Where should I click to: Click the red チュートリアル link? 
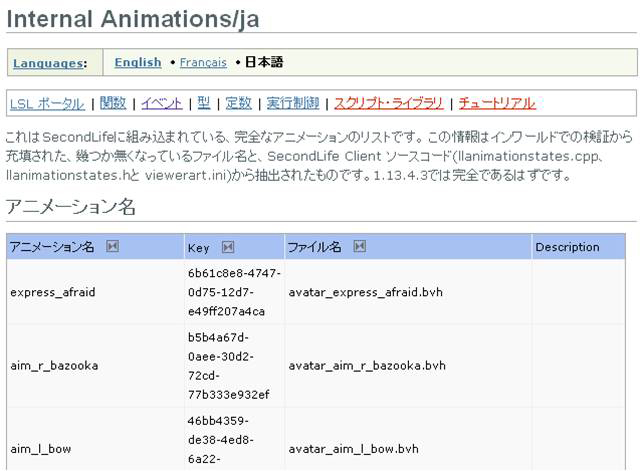(x=496, y=103)
